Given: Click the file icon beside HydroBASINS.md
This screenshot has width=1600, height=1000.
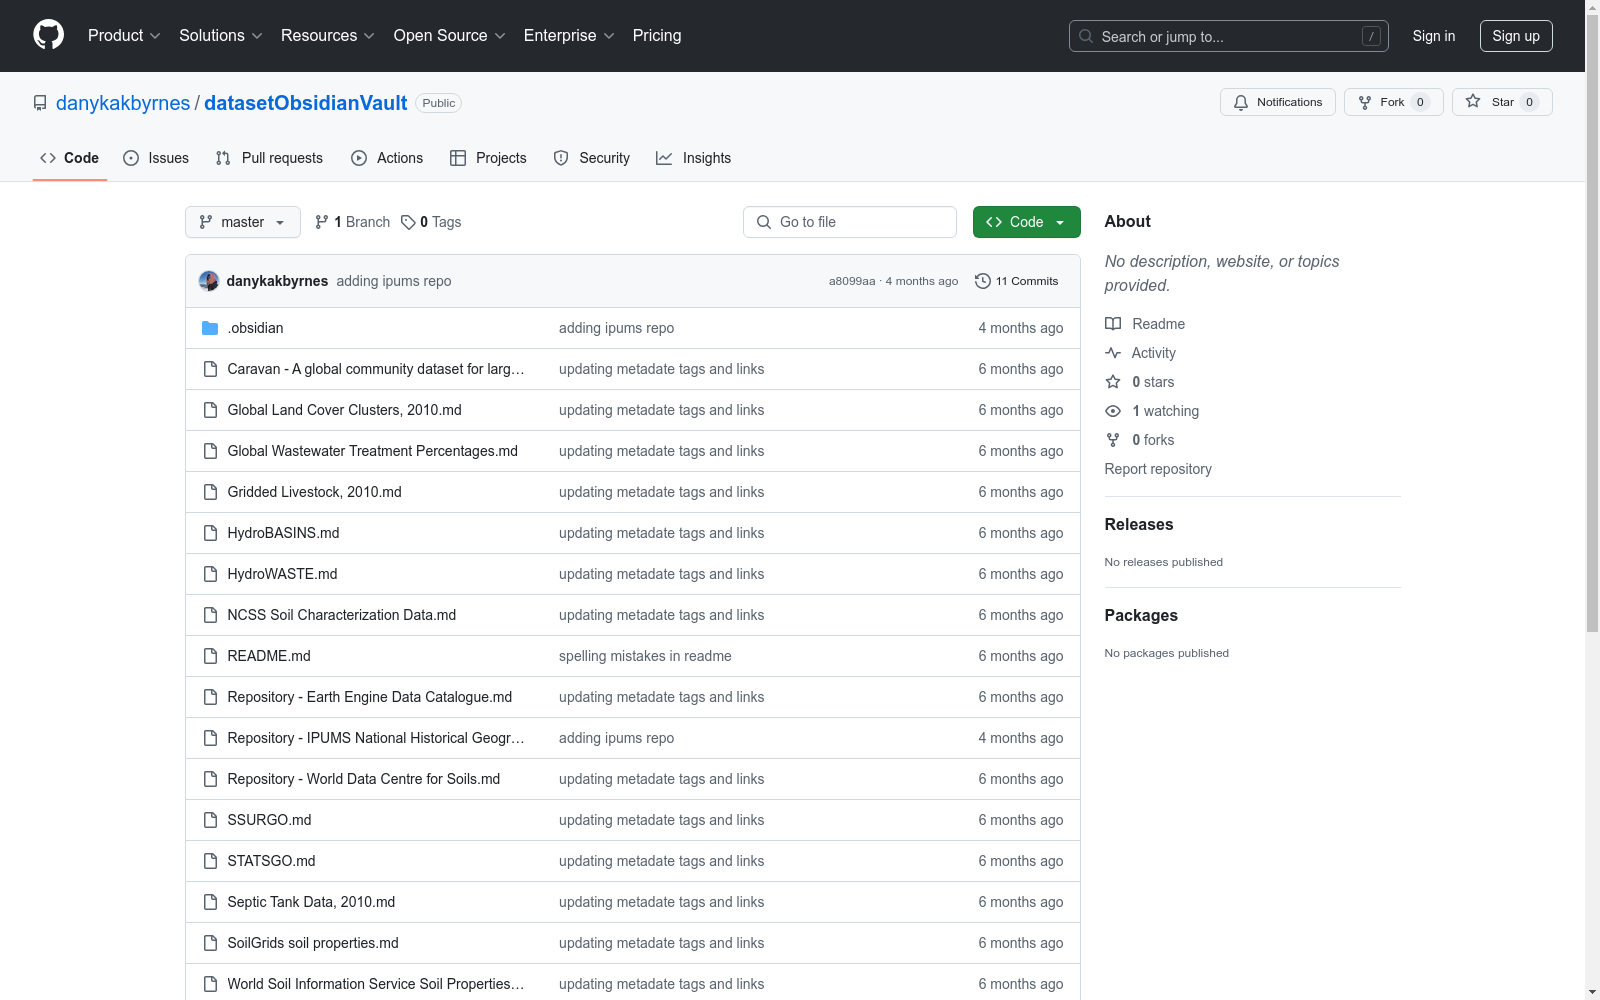Looking at the screenshot, I should tap(210, 533).
